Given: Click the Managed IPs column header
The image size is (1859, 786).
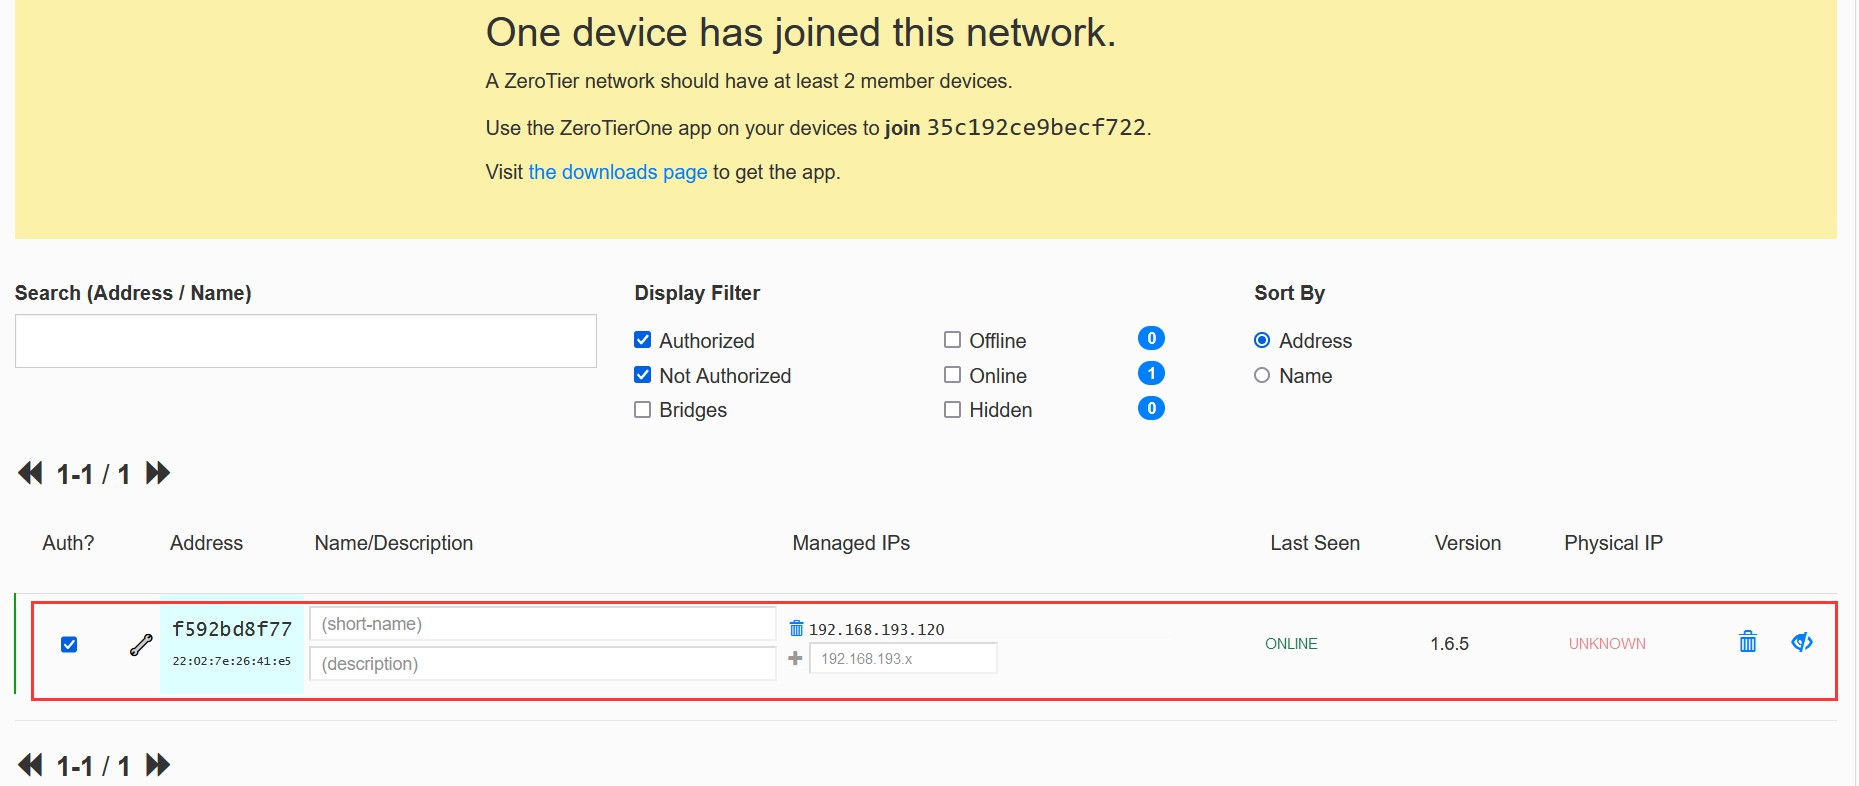Looking at the screenshot, I should (851, 543).
